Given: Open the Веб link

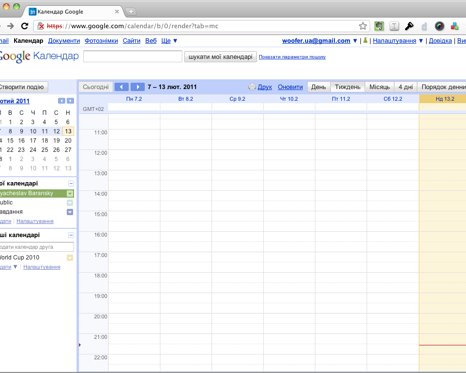Looking at the screenshot, I should click(x=151, y=41).
